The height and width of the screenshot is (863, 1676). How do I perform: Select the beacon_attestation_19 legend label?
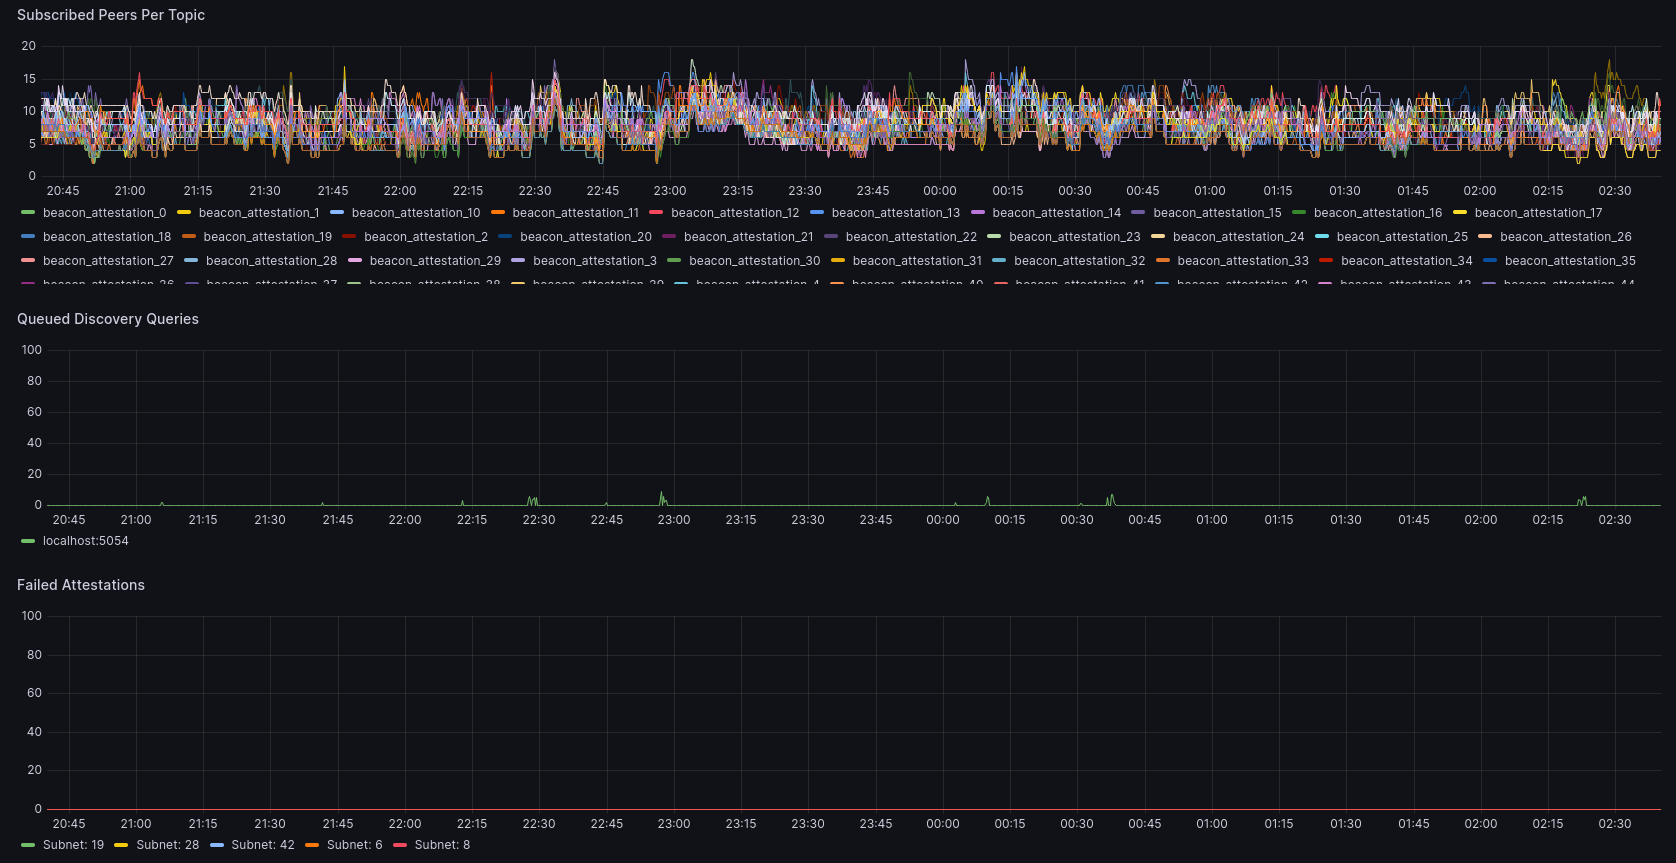coord(267,237)
